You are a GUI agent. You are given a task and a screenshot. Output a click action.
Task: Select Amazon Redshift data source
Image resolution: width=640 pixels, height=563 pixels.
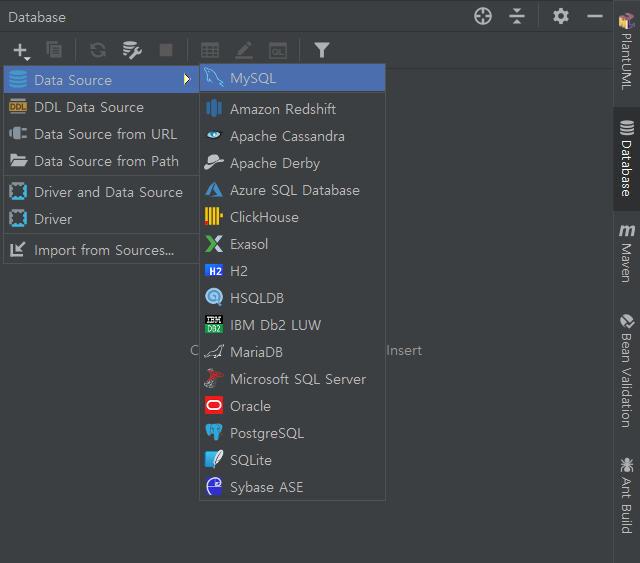coord(292,109)
